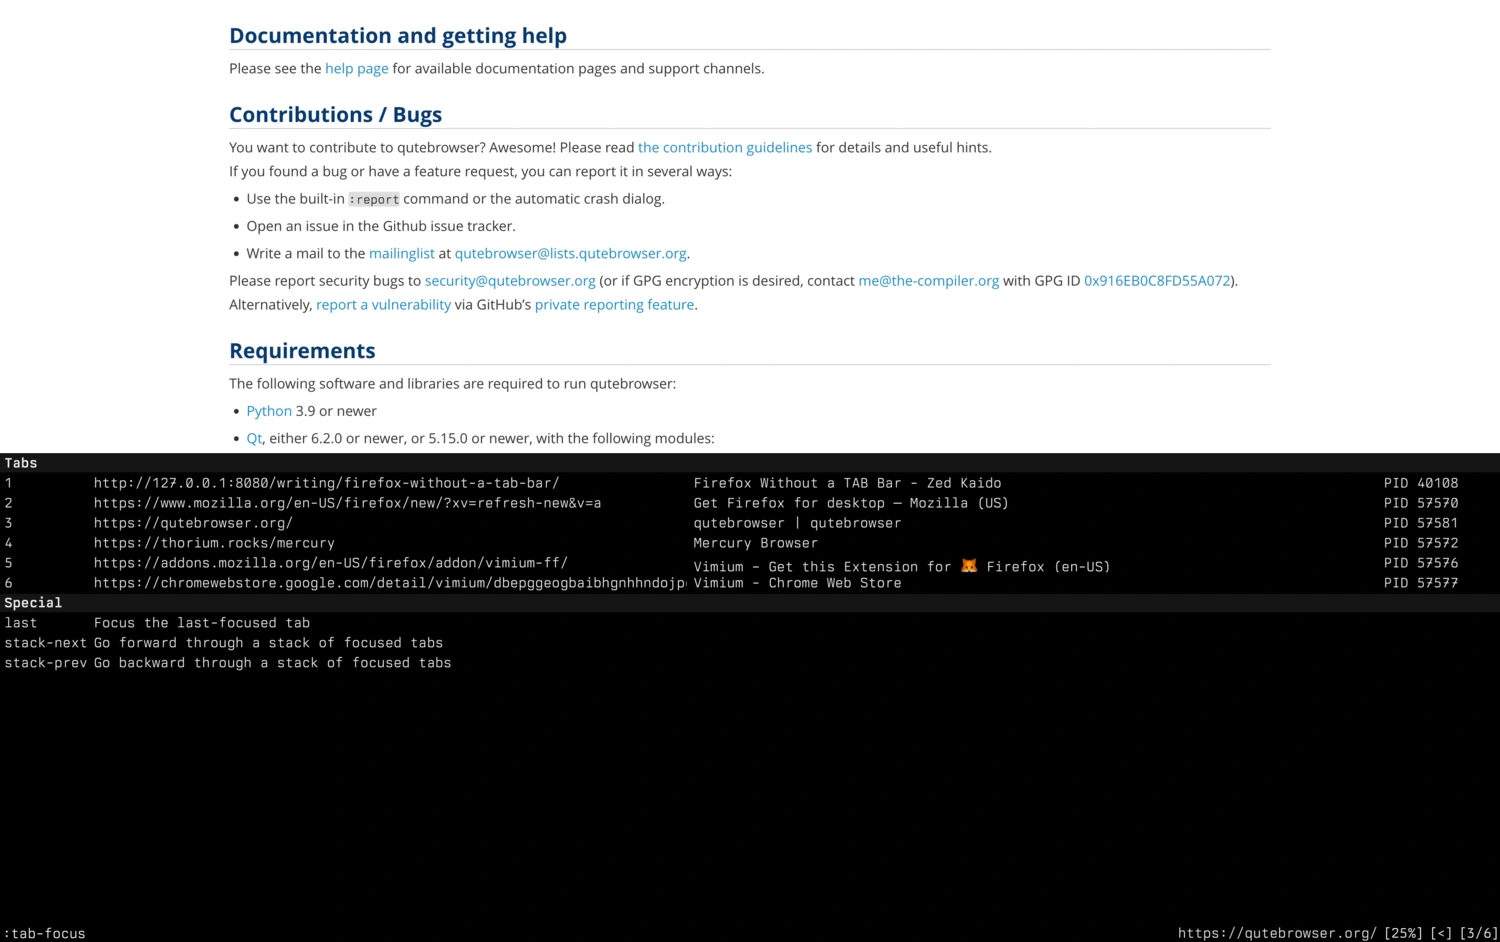
Task: Click 'Vimium - Chrome Web Store' title
Action: coord(797,583)
